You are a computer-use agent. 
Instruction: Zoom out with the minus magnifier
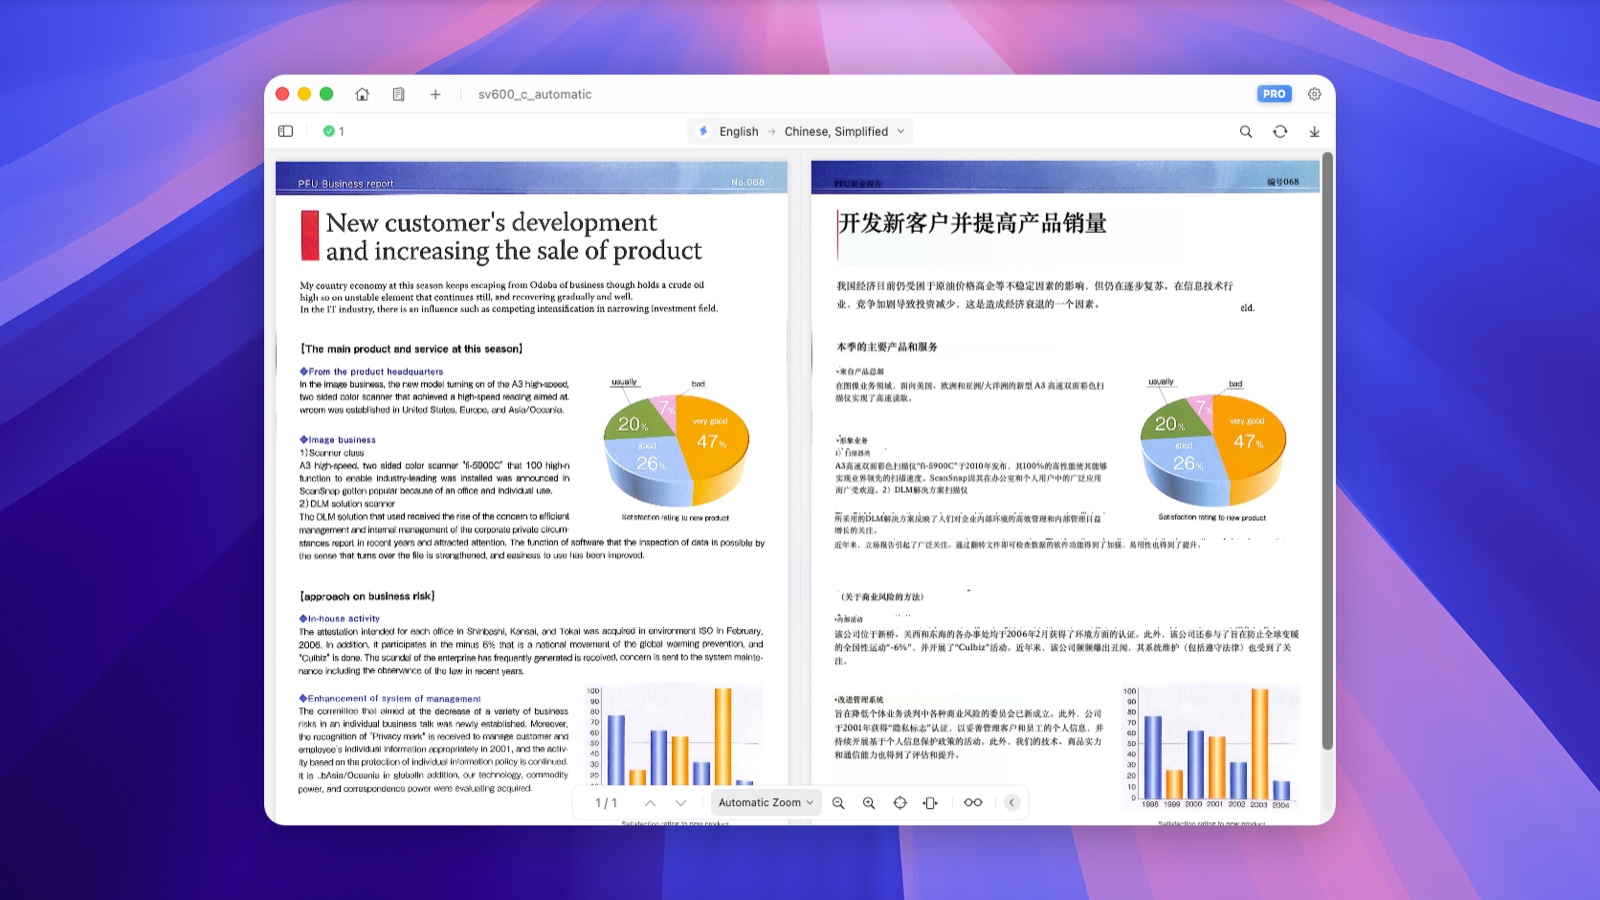tap(838, 803)
